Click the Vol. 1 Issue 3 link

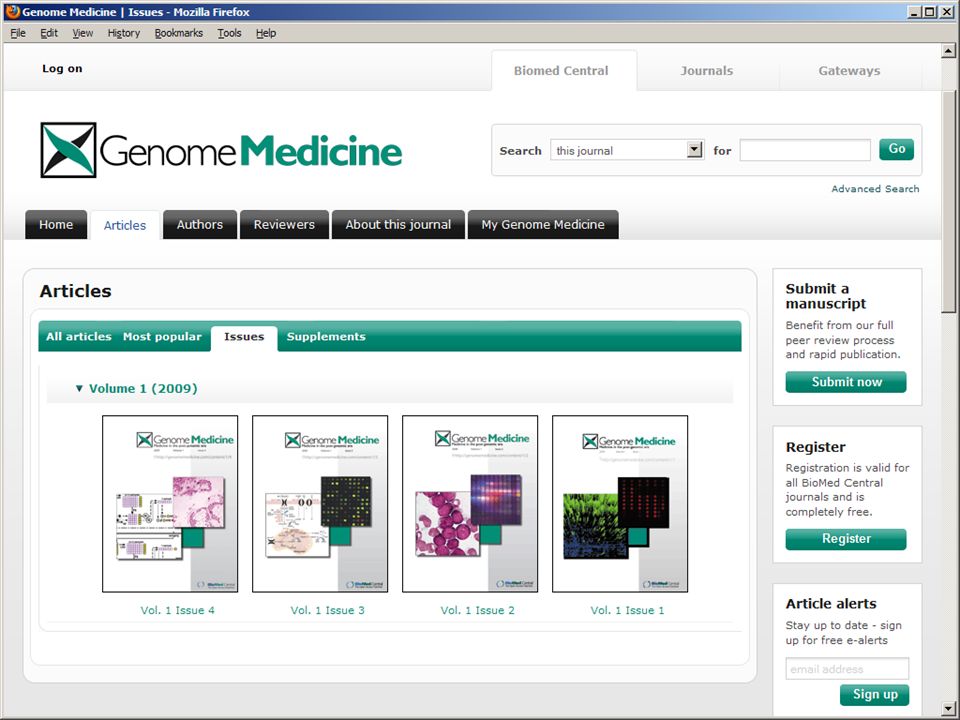pos(328,610)
